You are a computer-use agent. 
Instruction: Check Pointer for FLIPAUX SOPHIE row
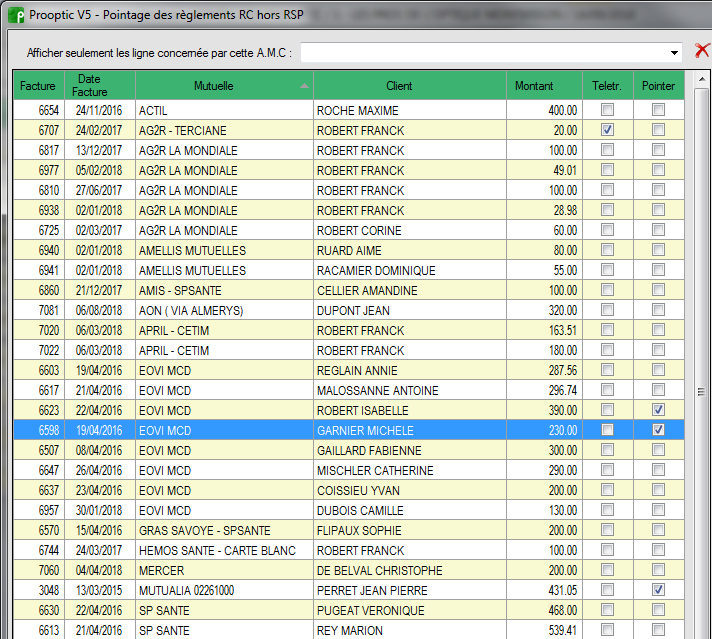658,530
